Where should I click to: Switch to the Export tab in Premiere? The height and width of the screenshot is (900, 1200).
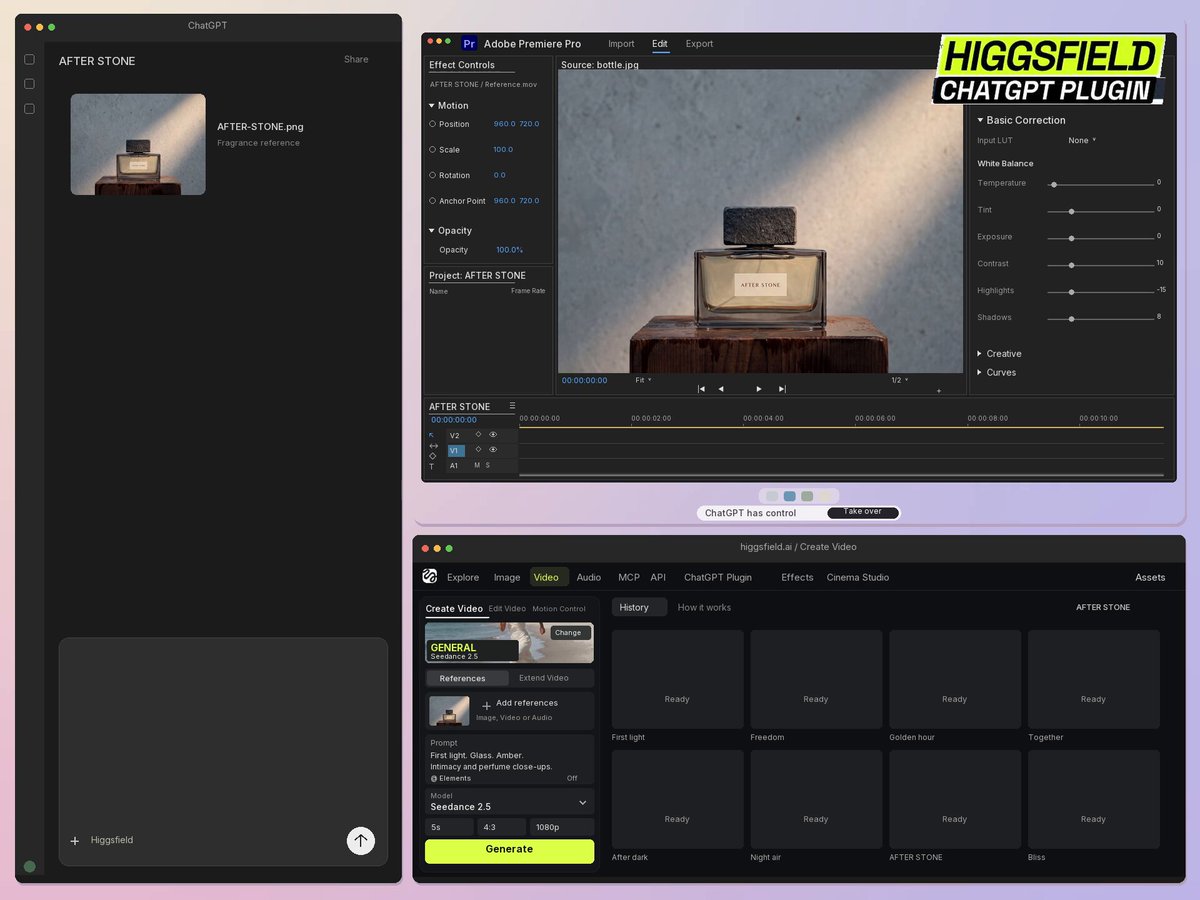point(699,44)
